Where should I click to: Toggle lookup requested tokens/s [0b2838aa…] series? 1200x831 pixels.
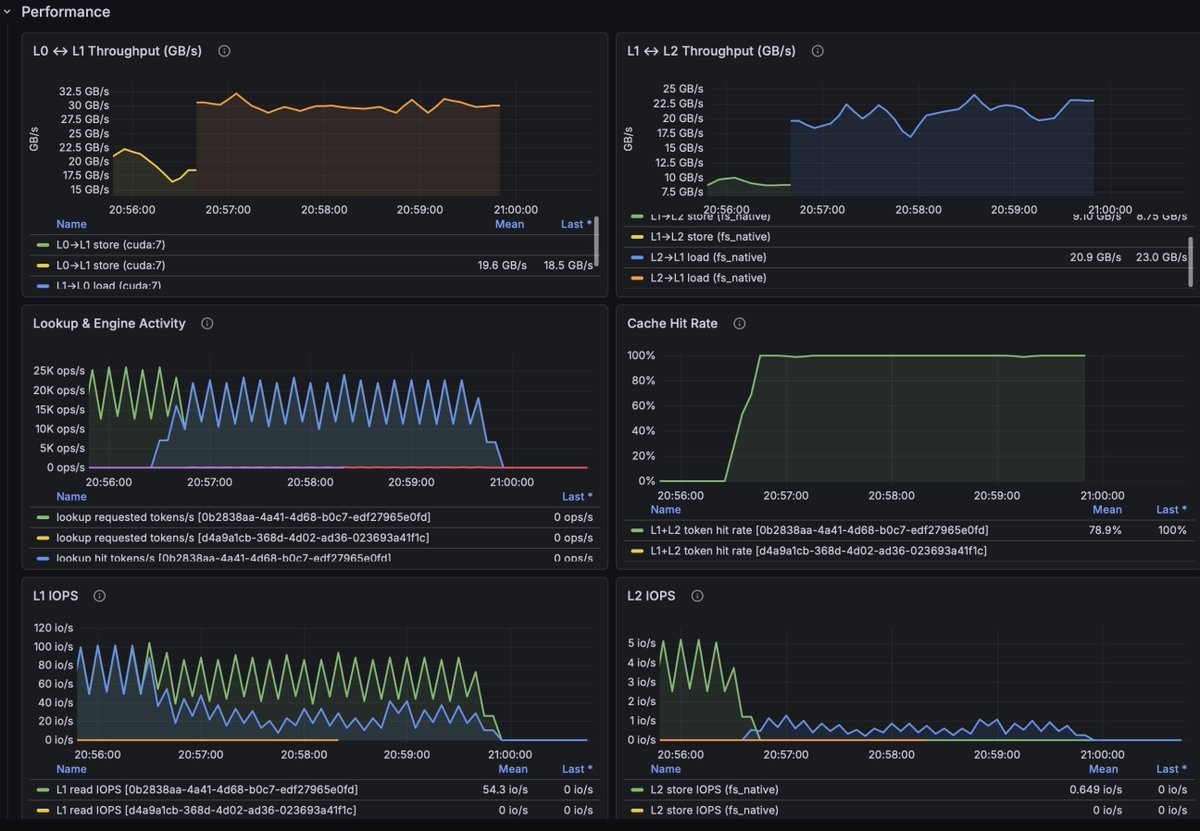click(243, 517)
